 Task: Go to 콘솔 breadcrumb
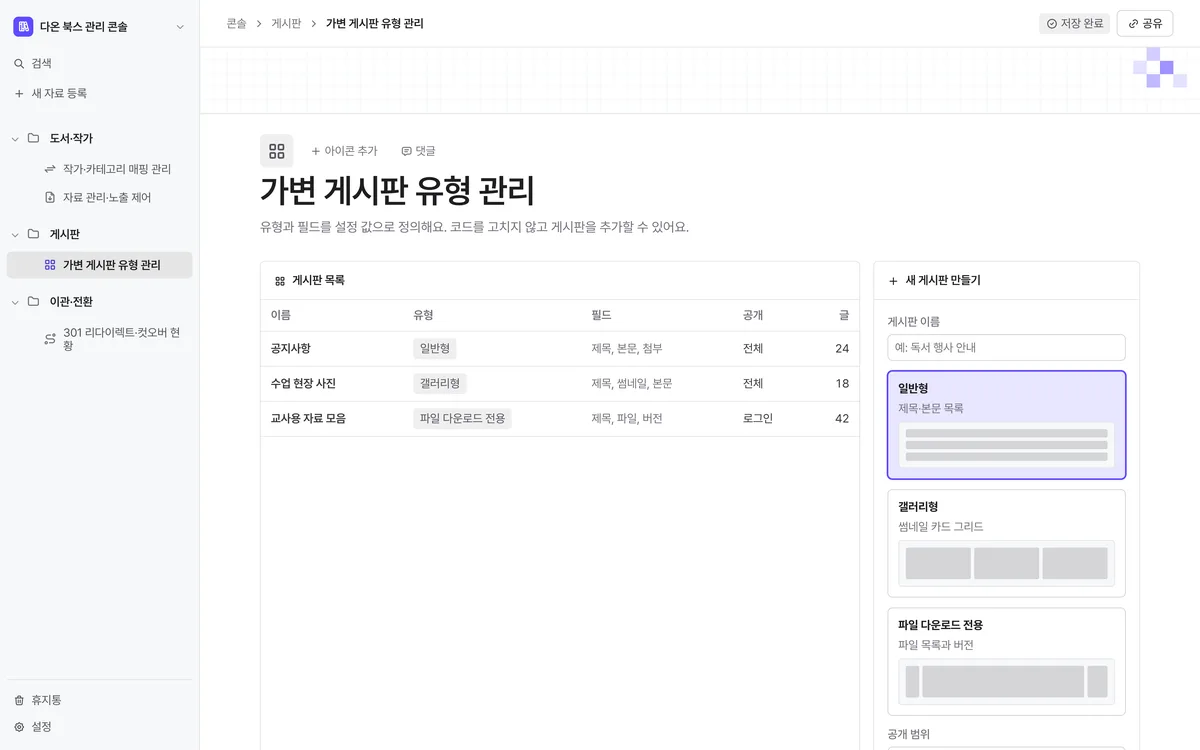pyautogui.click(x=237, y=23)
